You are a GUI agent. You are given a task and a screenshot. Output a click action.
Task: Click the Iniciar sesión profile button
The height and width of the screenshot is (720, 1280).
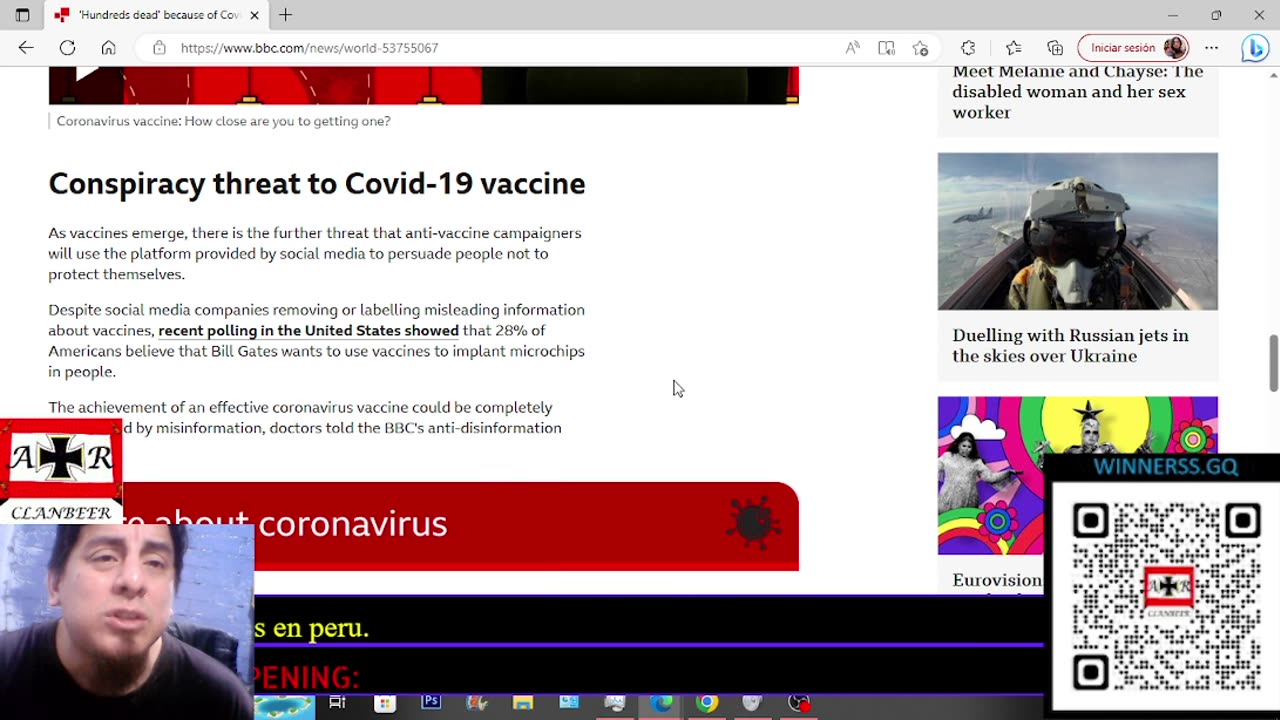[x=1133, y=48]
